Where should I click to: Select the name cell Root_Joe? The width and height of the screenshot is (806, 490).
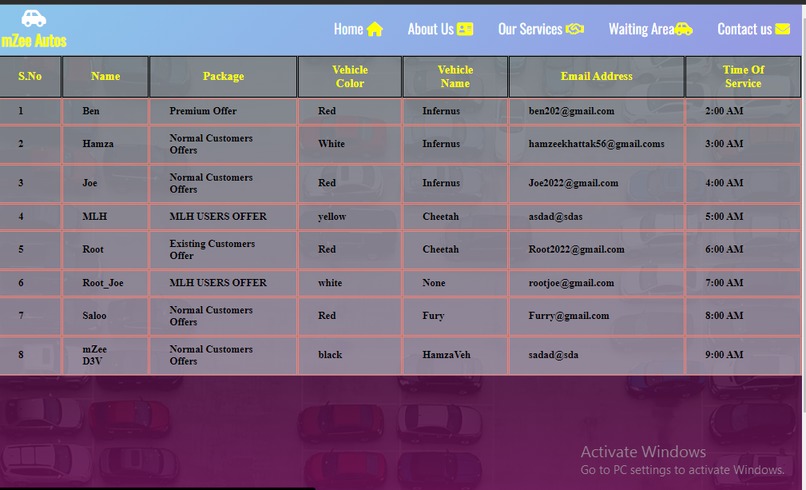103,283
